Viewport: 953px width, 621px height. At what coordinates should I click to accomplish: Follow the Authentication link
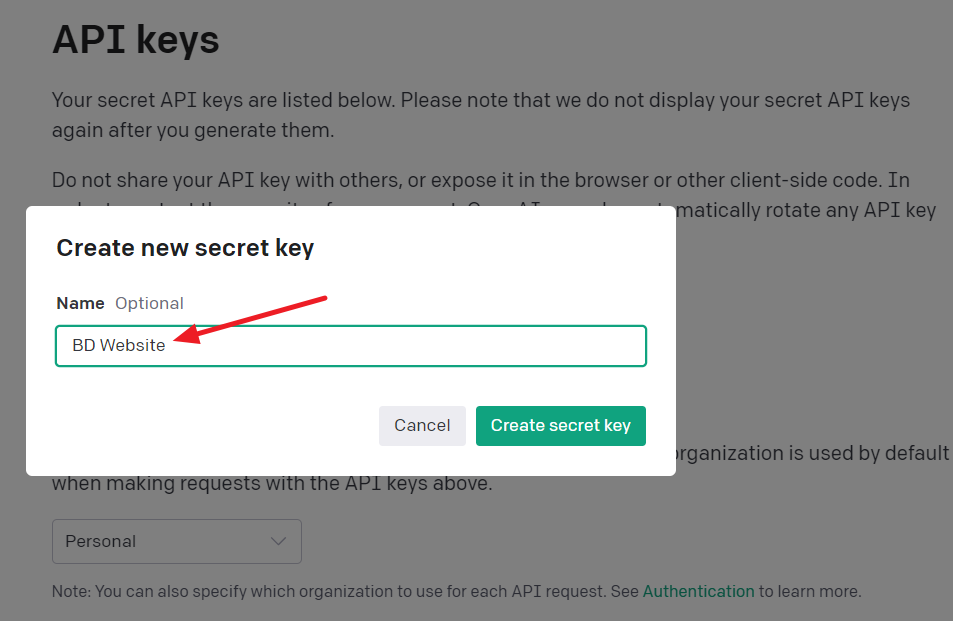pos(698,591)
